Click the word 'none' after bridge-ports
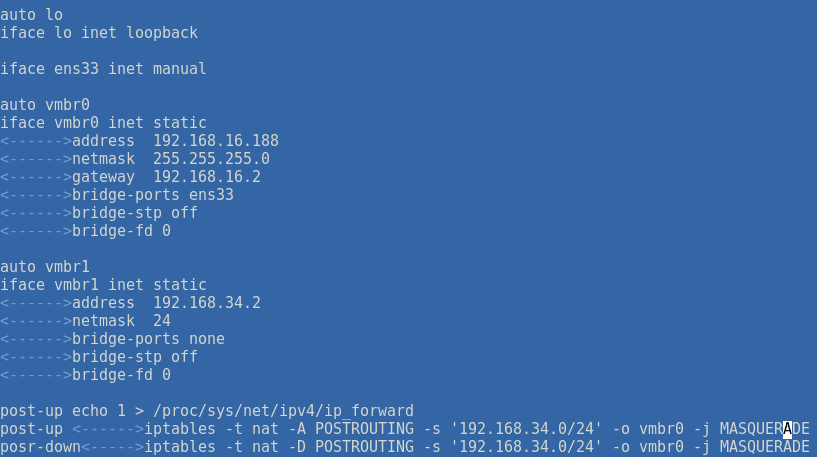The image size is (817, 457). point(207,338)
